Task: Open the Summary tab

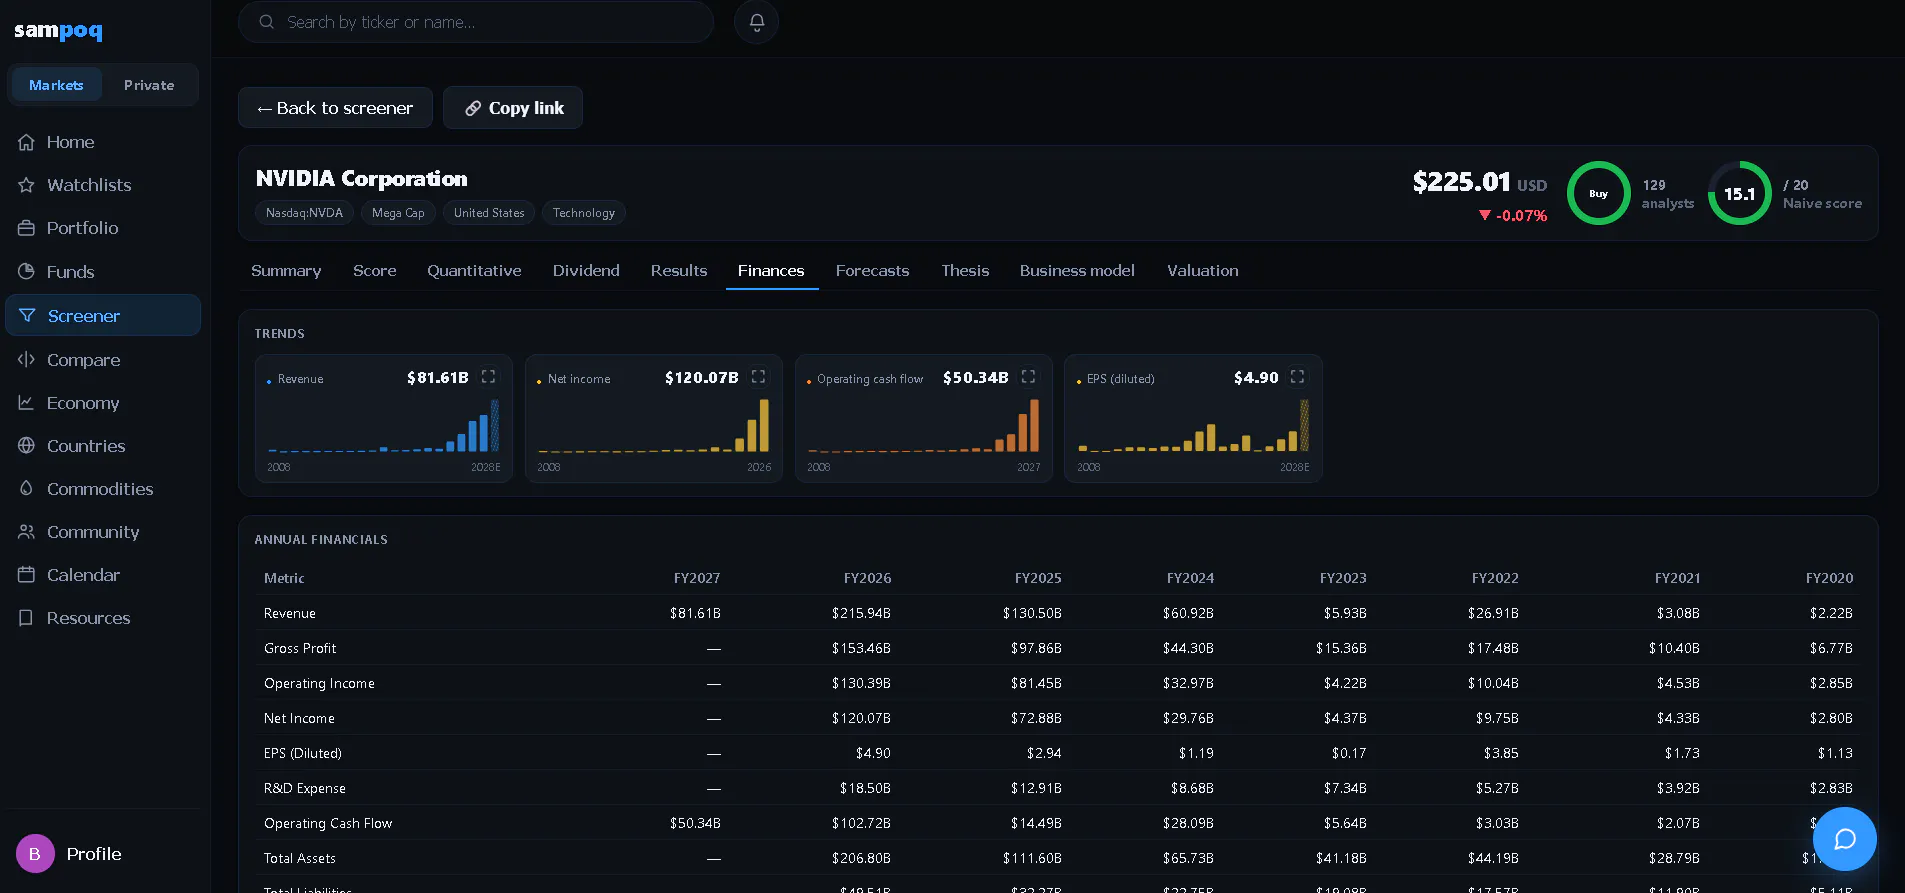Action: (x=286, y=271)
